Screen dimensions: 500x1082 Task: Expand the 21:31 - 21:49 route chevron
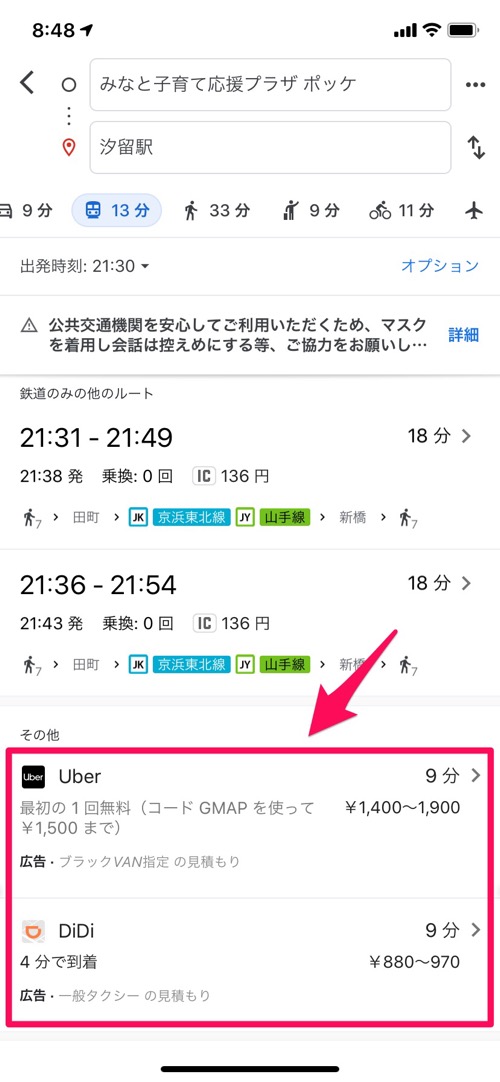click(467, 436)
